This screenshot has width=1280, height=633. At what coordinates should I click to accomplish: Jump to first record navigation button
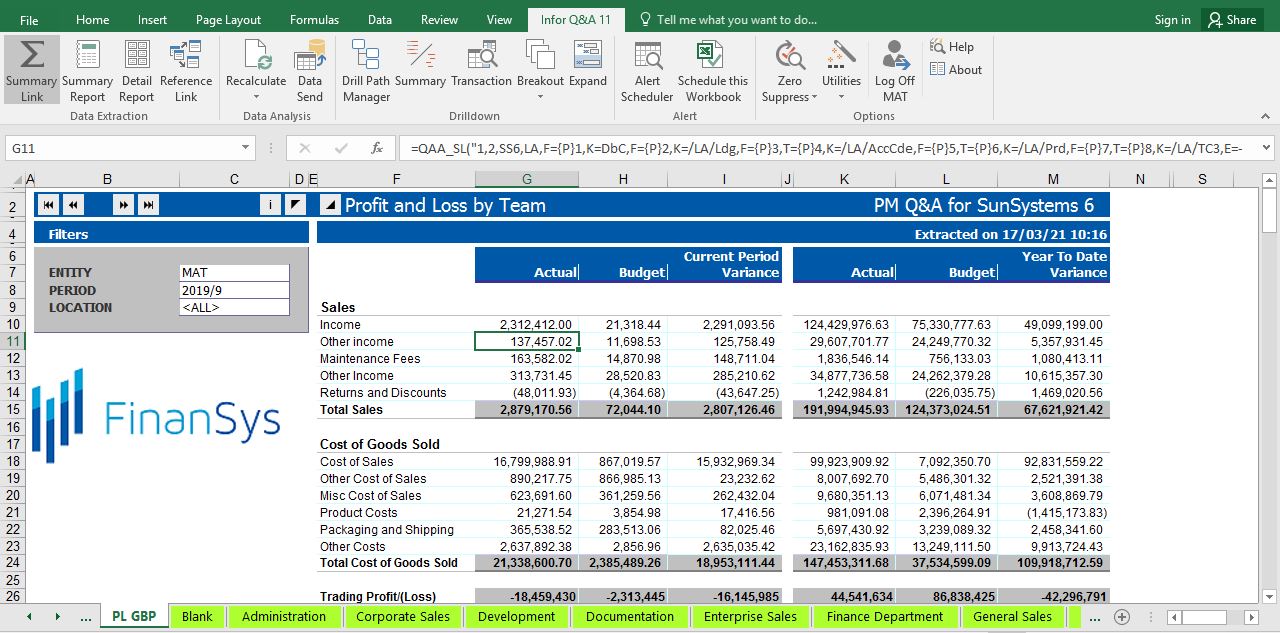(48, 205)
